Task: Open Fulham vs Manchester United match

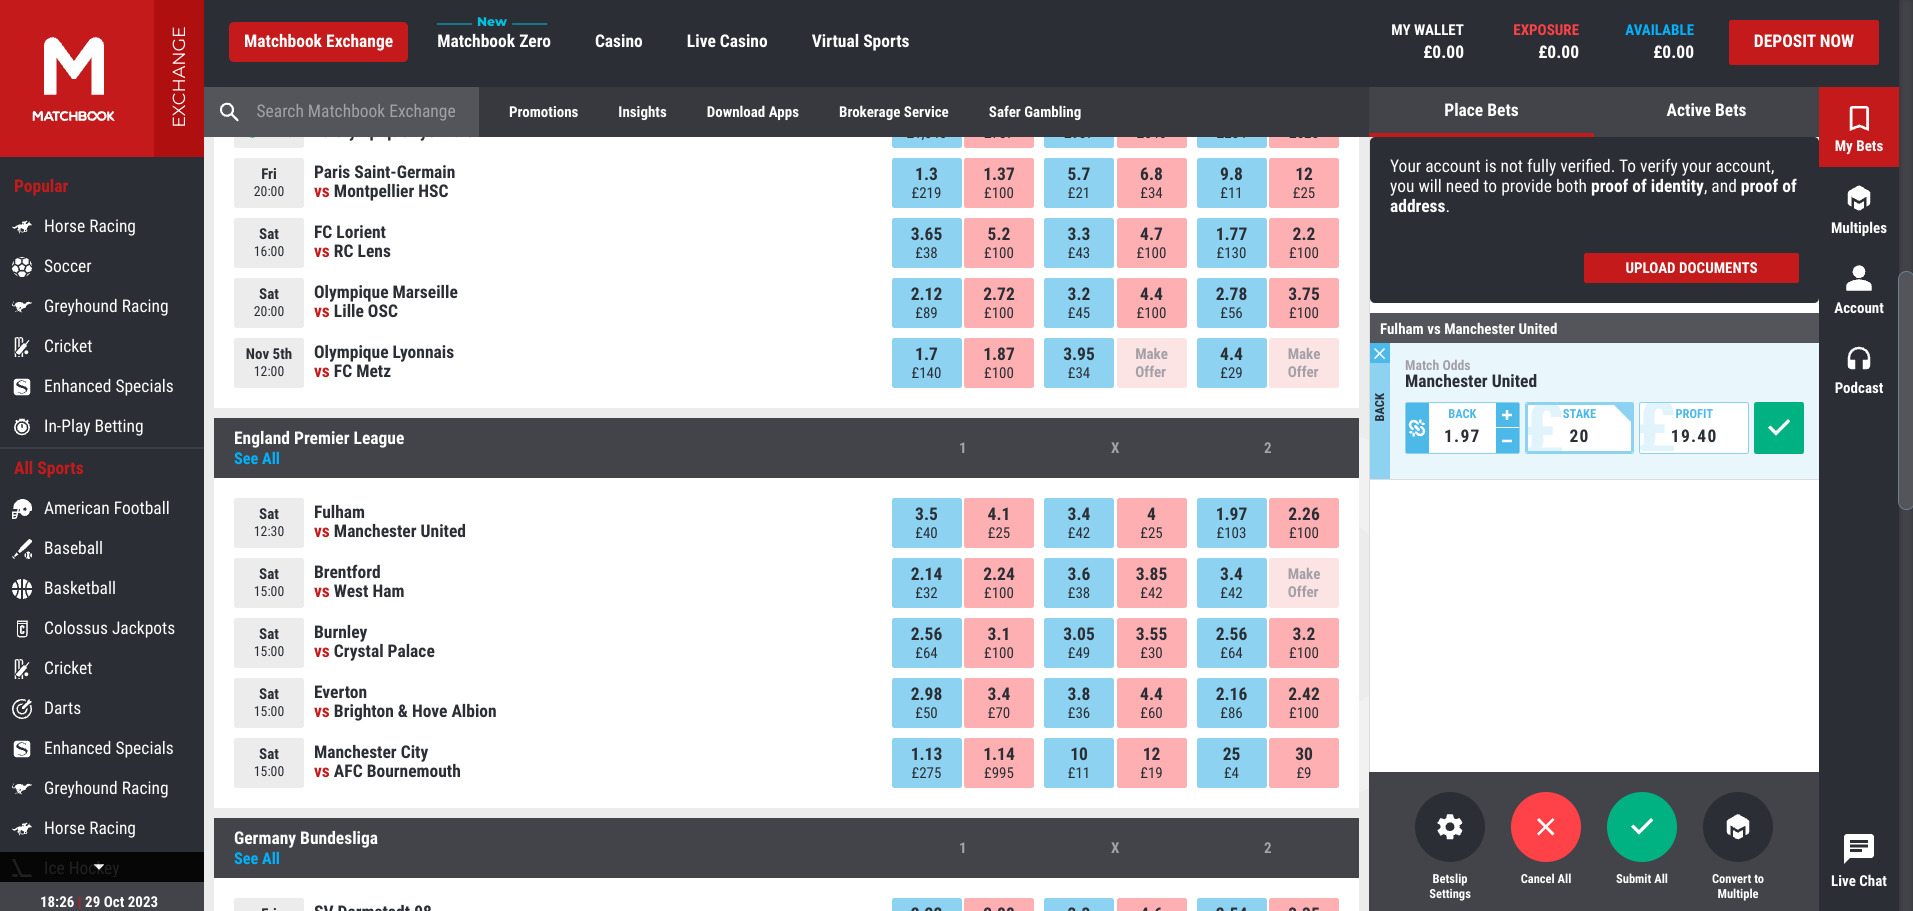Action: click(389, 522)
